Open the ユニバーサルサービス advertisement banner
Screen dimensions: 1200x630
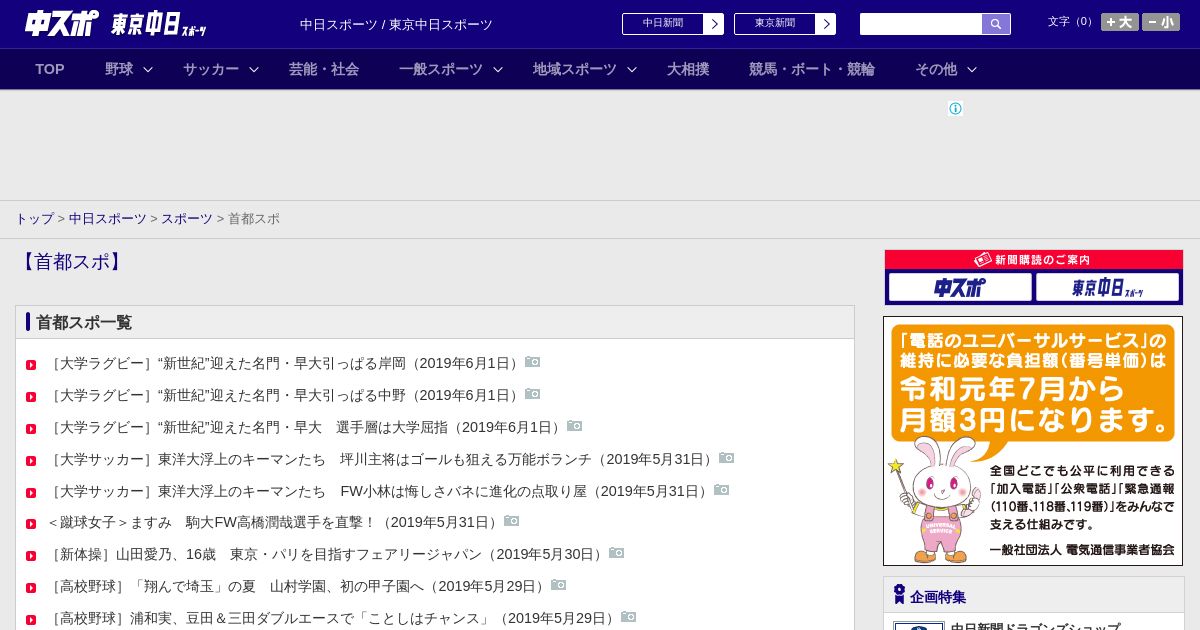(x=1033, y=441)
